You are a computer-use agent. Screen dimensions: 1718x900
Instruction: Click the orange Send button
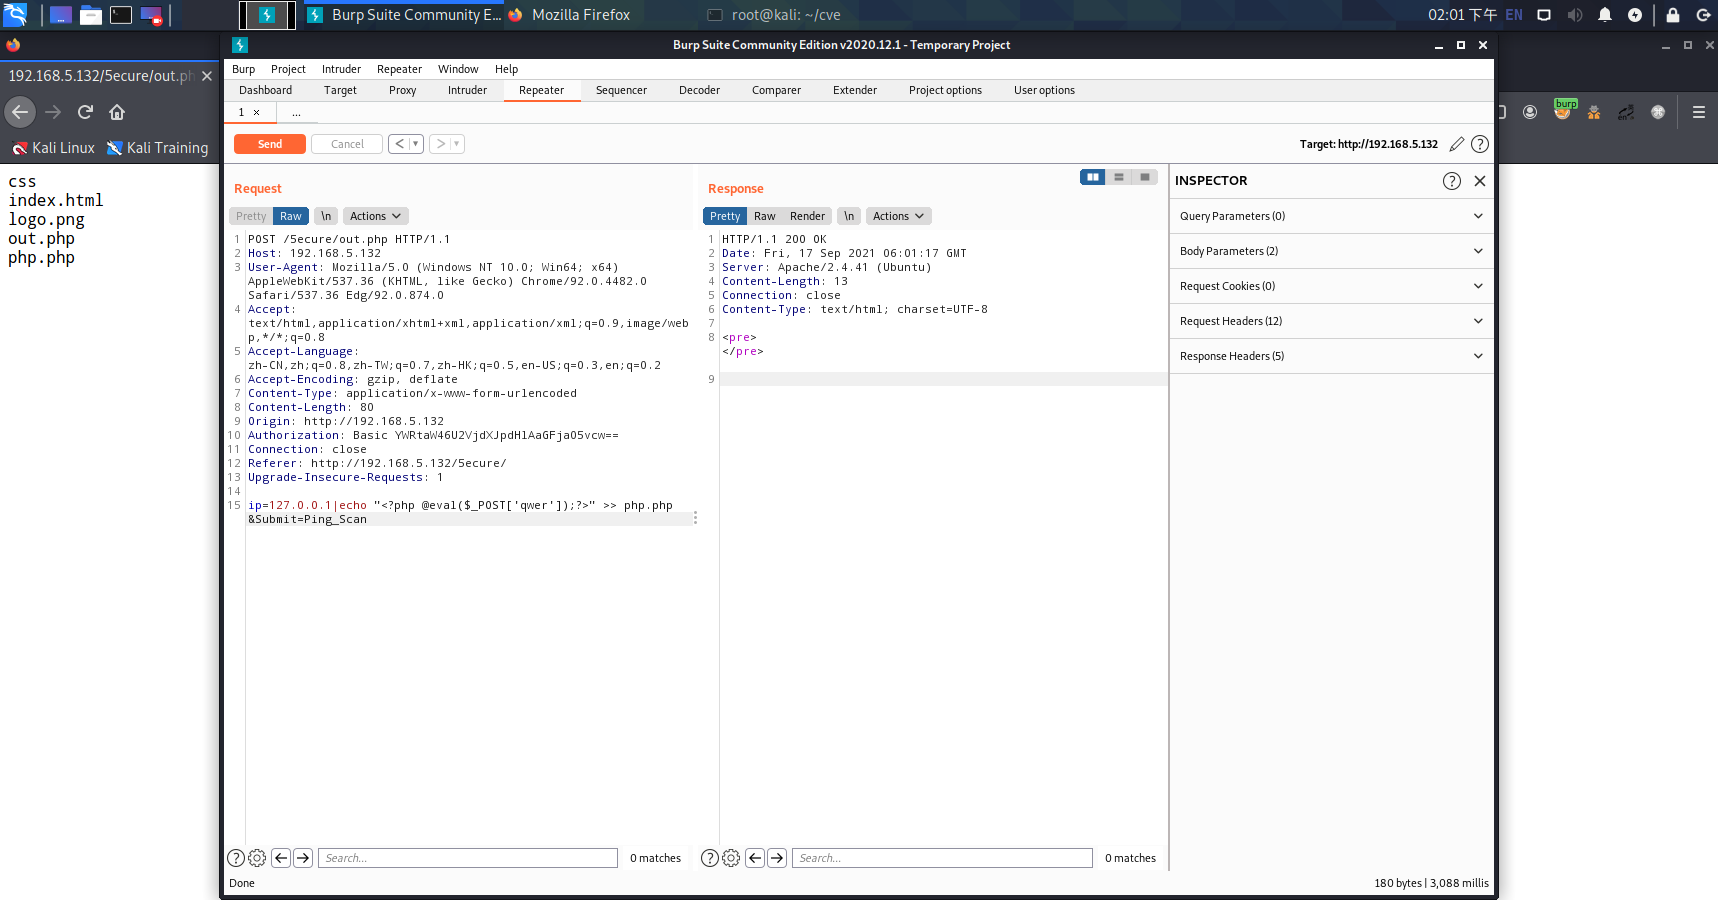[270, 144]
